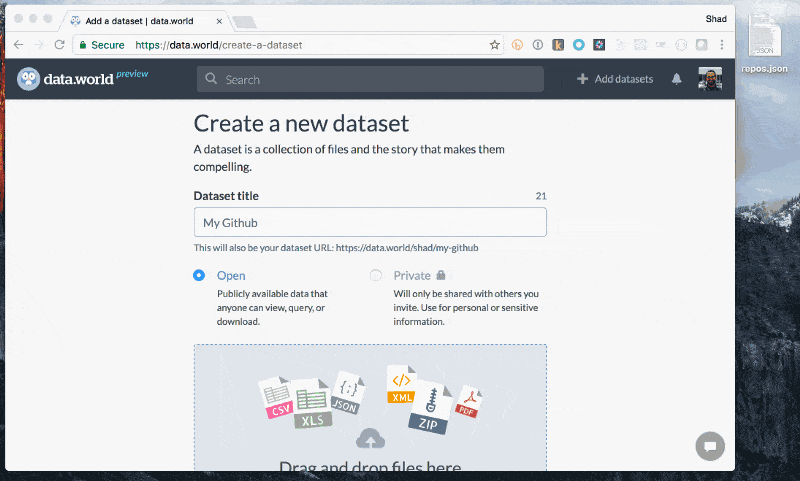Viewport: 800px width, 481px height.
Task: Click the green Secure padlock icon
Action: [83, 45]
